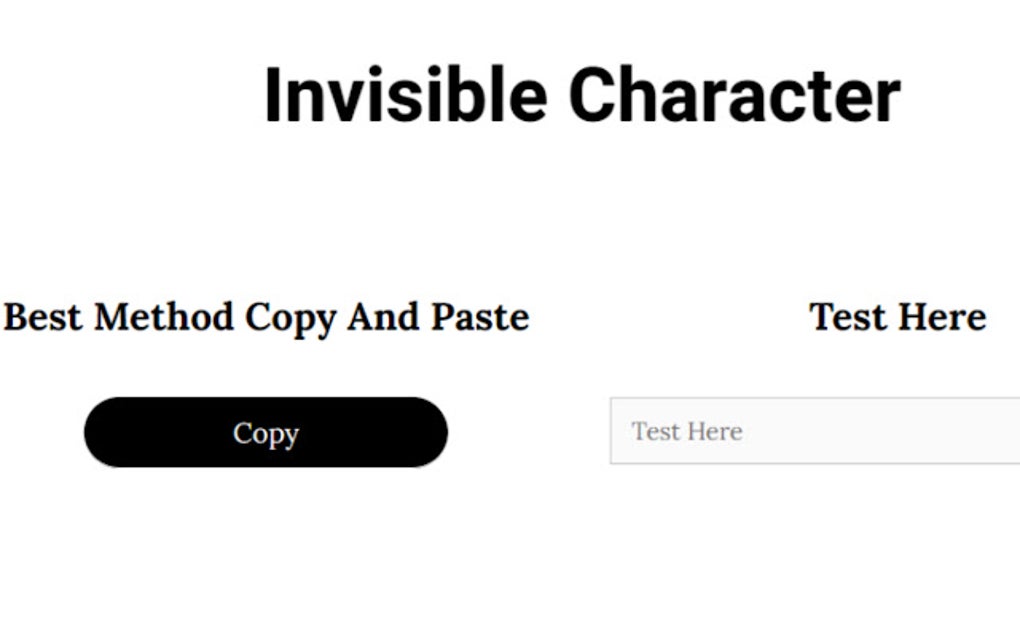Activate the test input box

click(814, 431)
